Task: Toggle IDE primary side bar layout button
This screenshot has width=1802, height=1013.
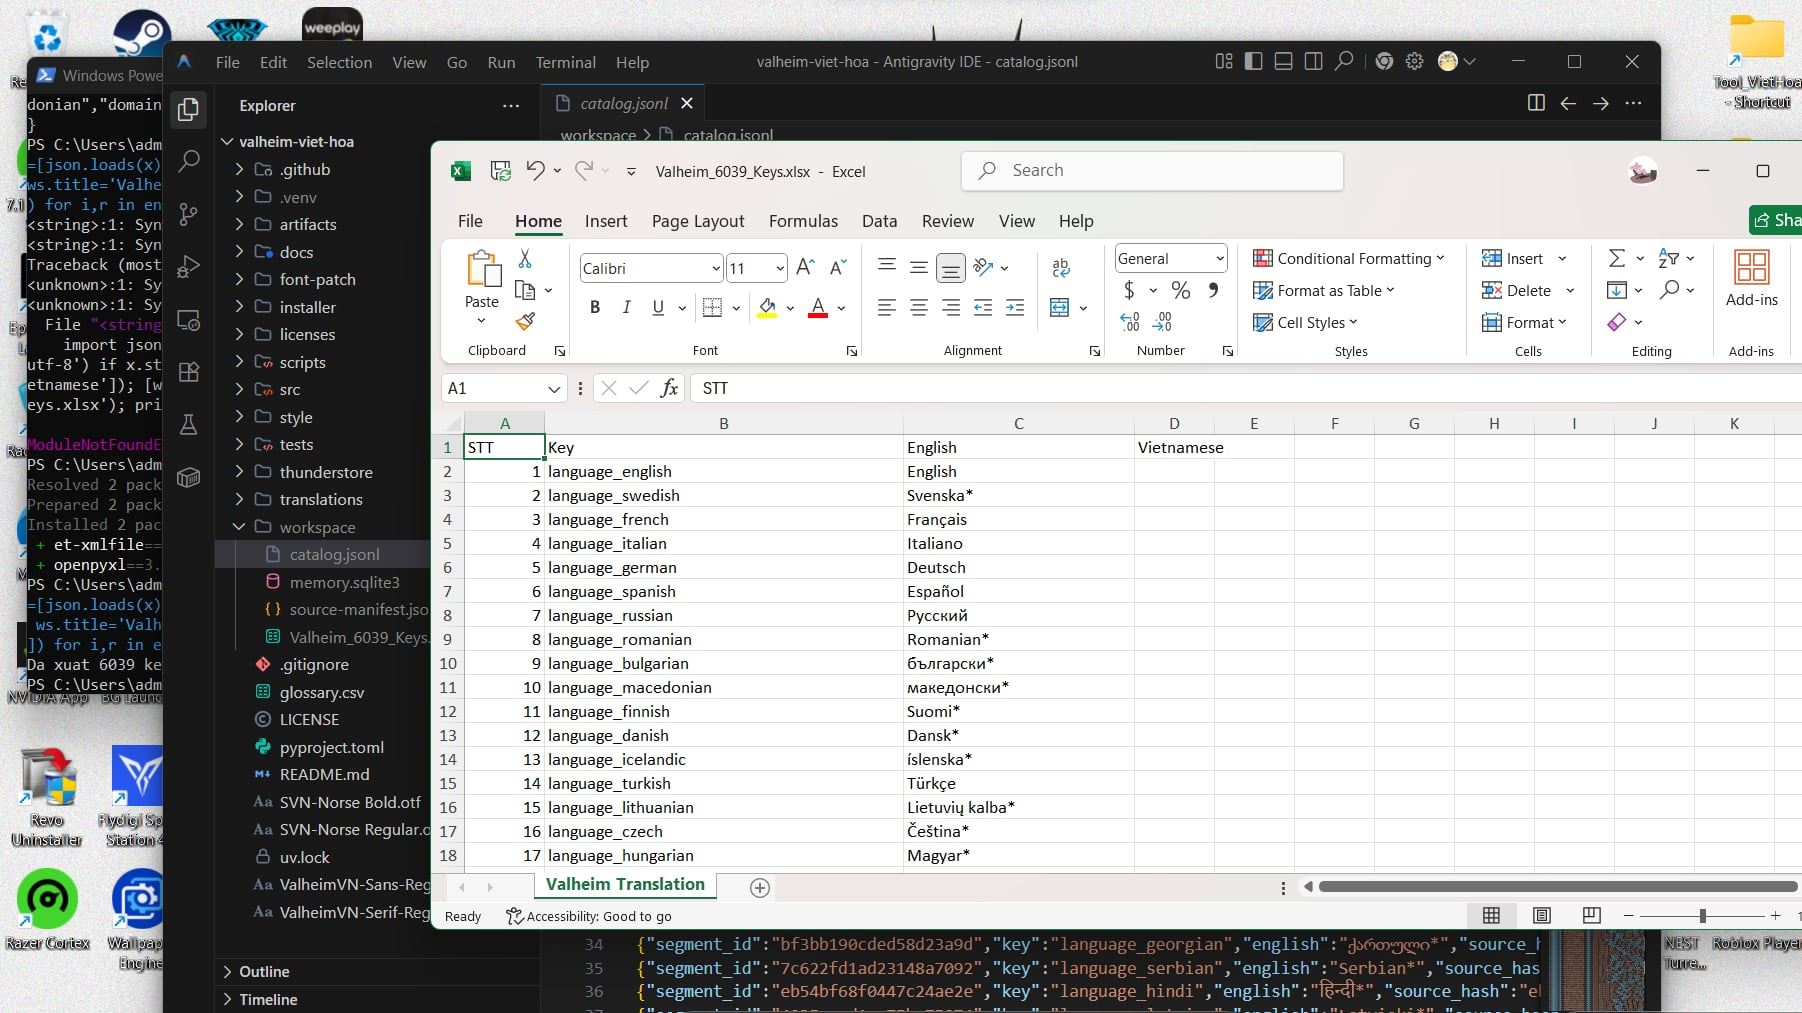Action: click(x=1253, y=61)
